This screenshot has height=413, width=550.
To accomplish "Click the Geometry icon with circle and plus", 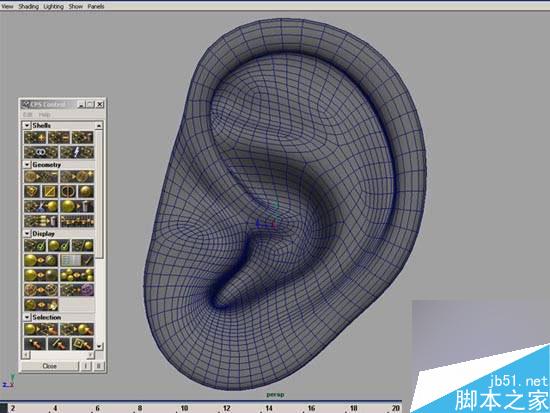I will tap(77, 176).
